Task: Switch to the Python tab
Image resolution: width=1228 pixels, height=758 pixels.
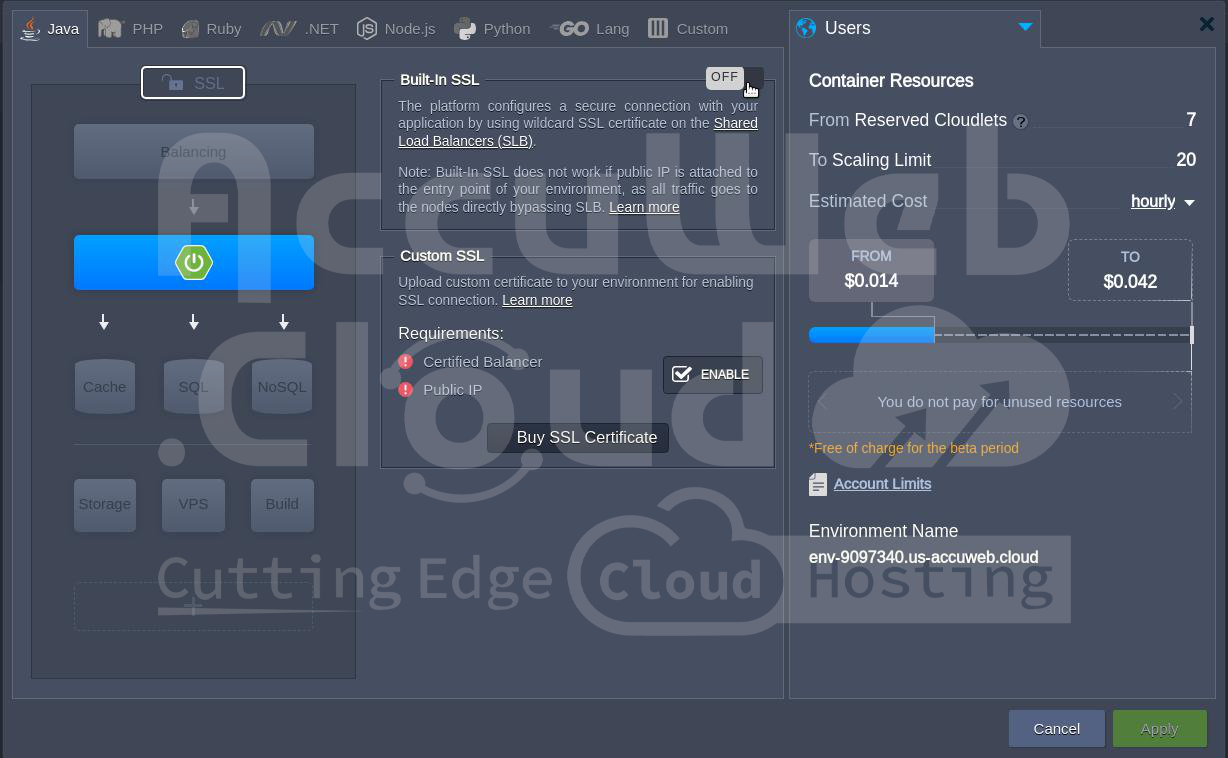Action: (492, 29)
